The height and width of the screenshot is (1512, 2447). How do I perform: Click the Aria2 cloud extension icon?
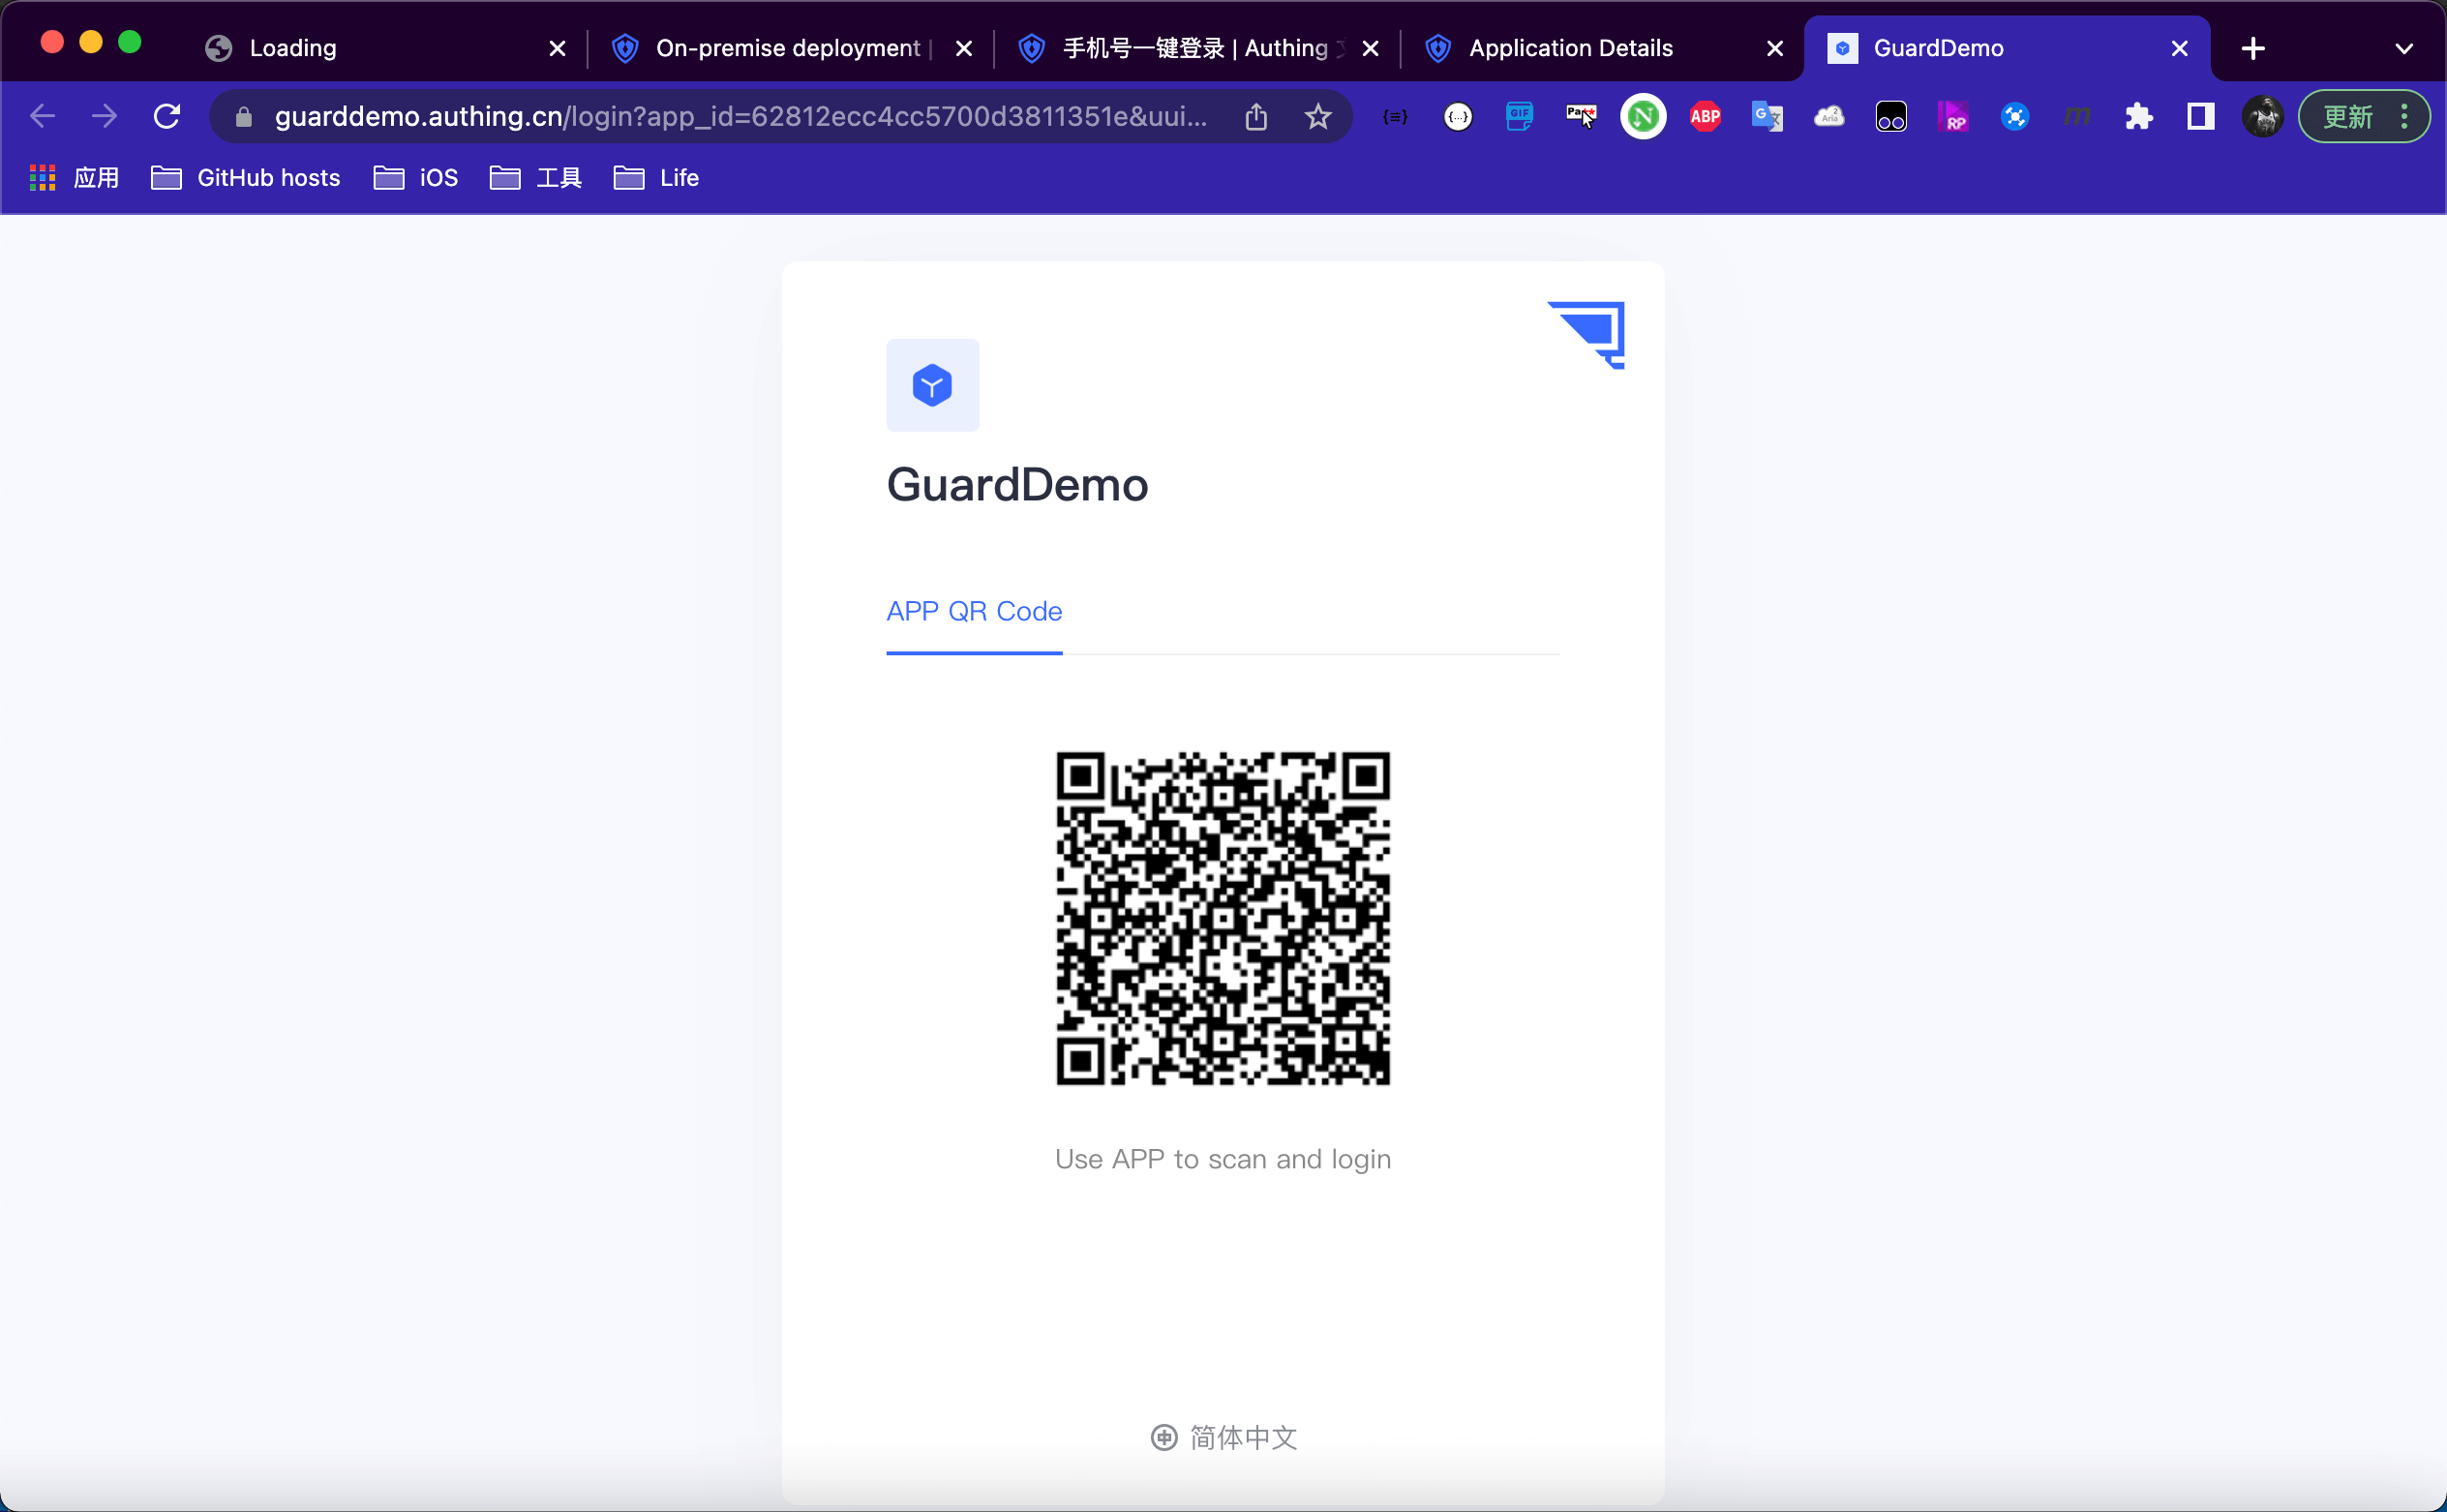point(1828,117)
